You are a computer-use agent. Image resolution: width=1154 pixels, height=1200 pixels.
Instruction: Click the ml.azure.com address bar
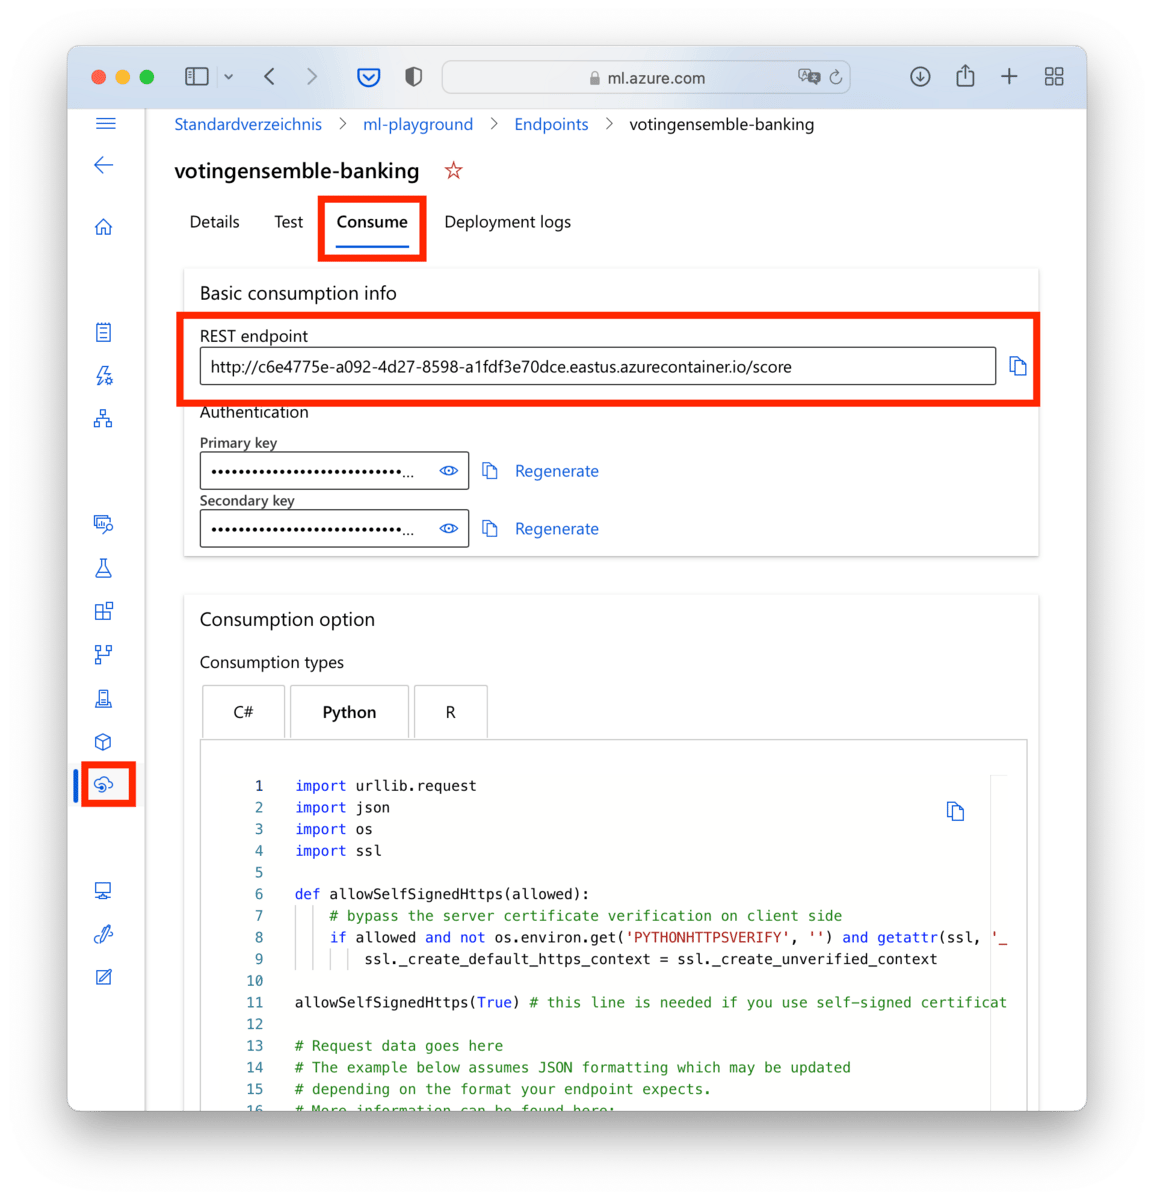646,77
